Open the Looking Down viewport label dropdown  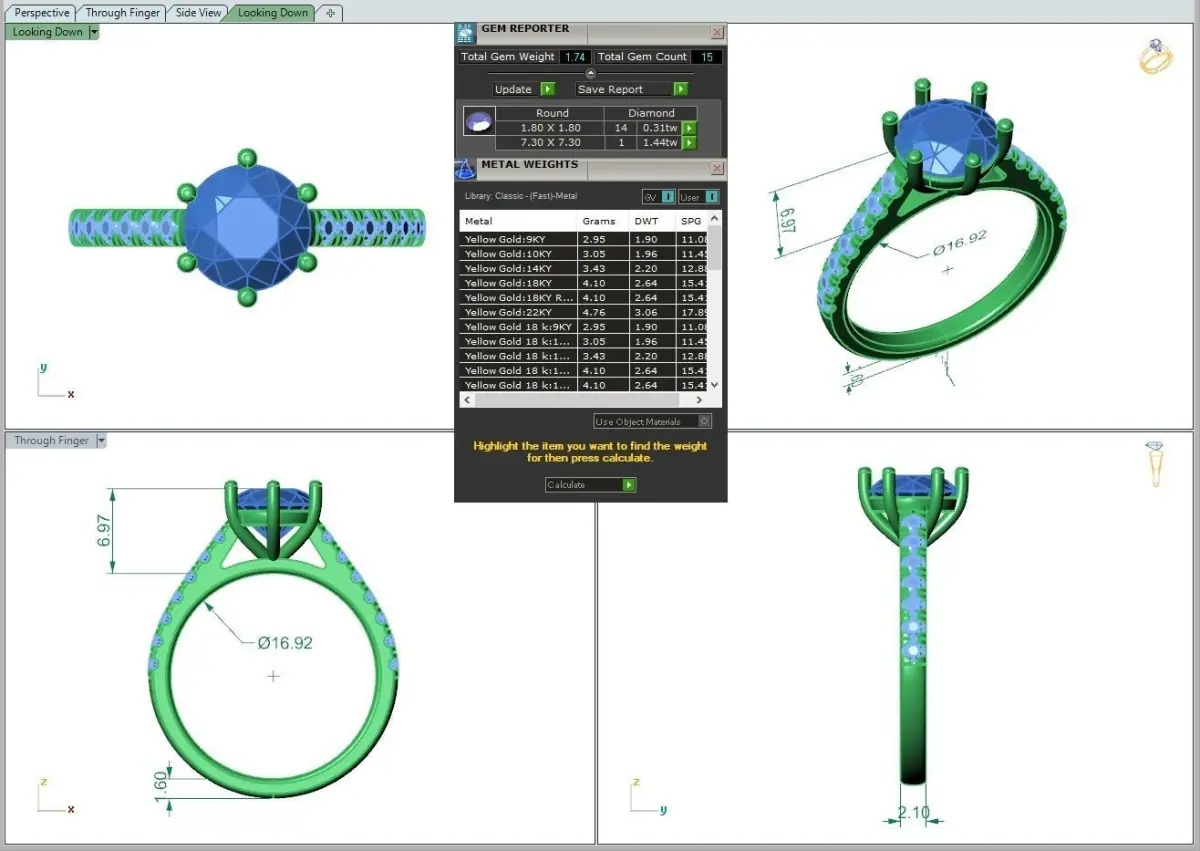tap(94, 32)
